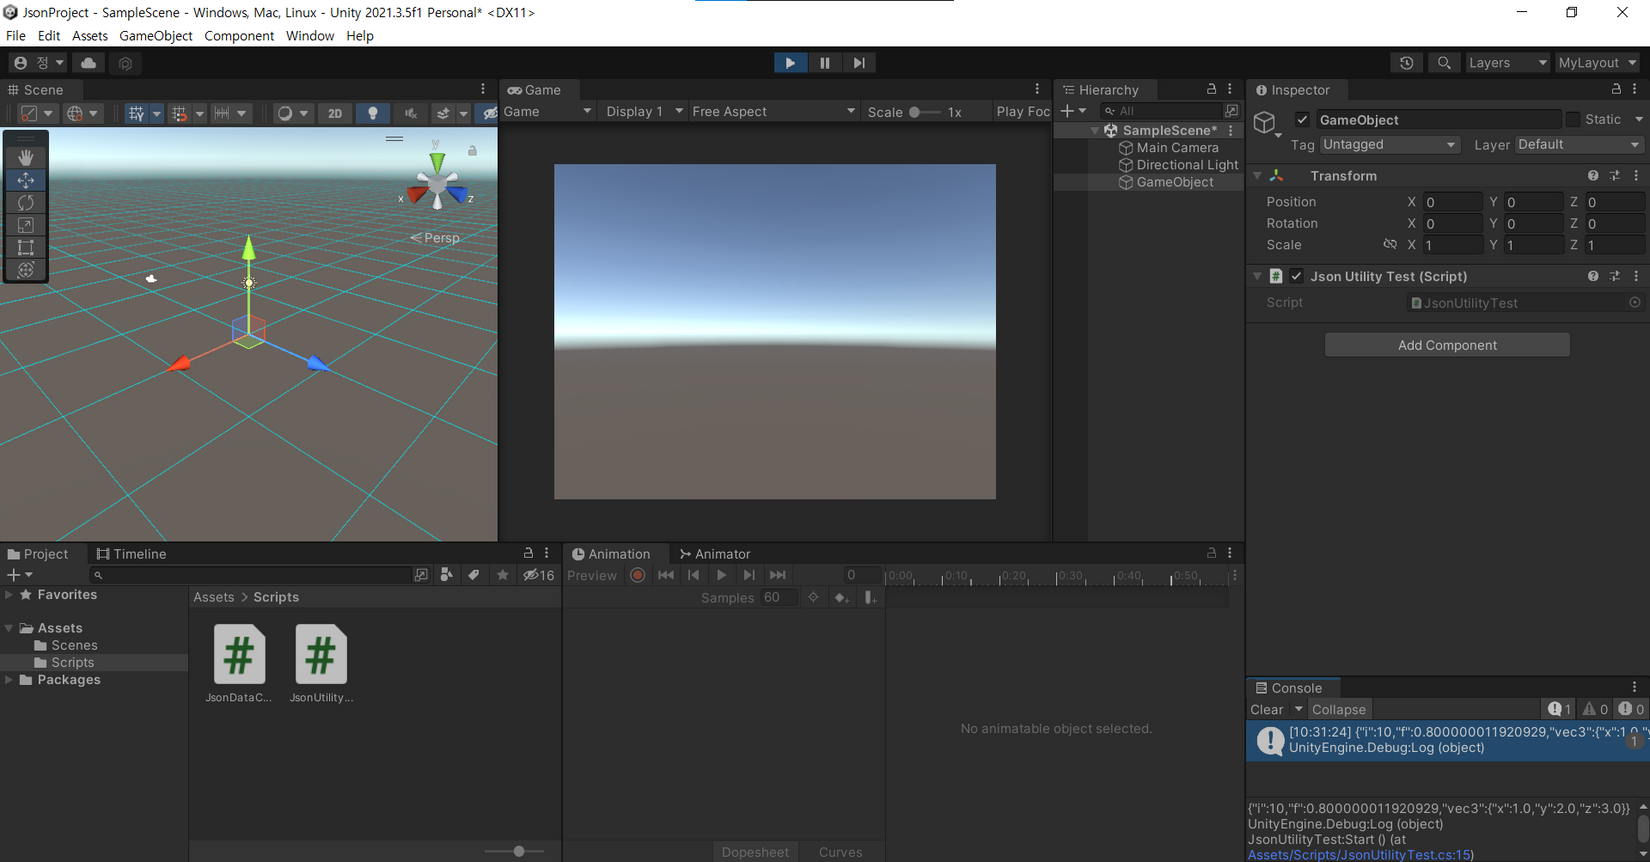Open Transform preset selector icon
This screenshot has height=862, width=1650.
[x=1615, y=176]
